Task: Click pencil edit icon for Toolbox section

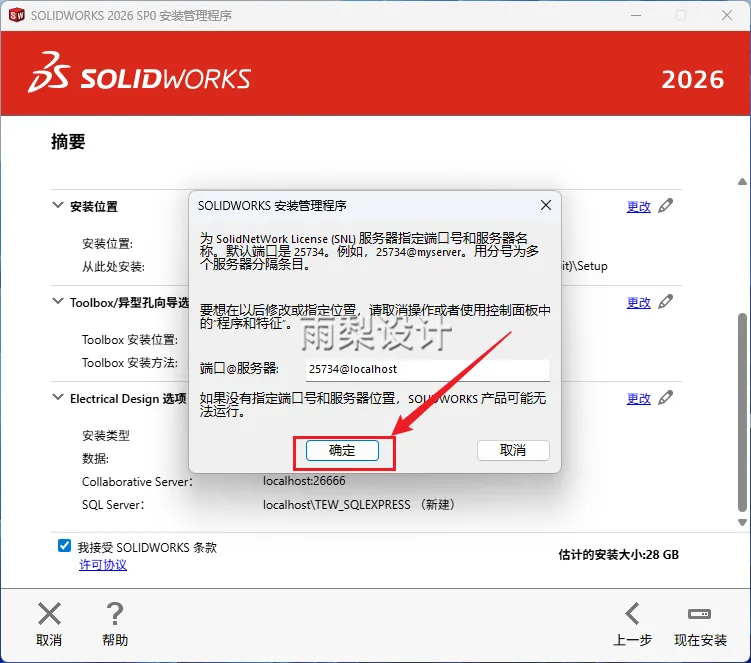Action: (665, 301)
